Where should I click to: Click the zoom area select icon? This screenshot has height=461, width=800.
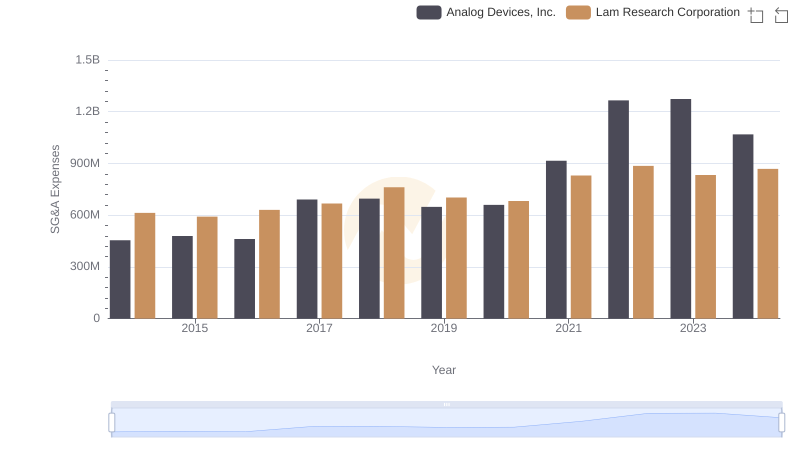[x=756, y=15]
